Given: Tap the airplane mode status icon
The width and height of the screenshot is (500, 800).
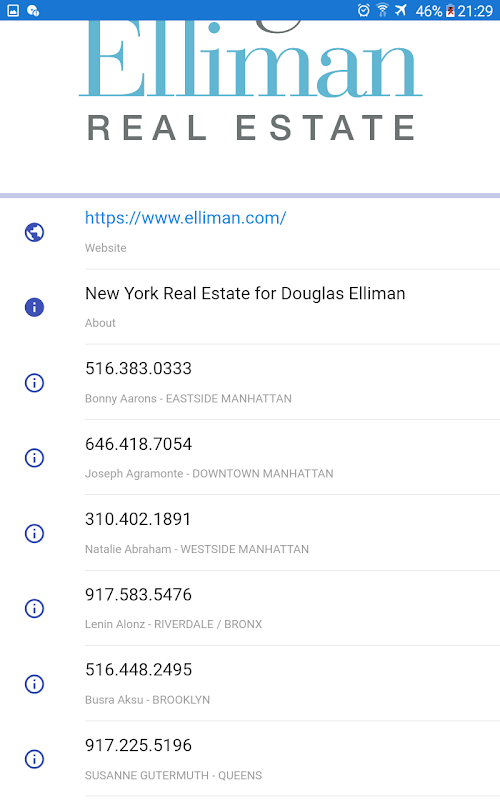Looking at the screenshot, I should pos(401,10).
